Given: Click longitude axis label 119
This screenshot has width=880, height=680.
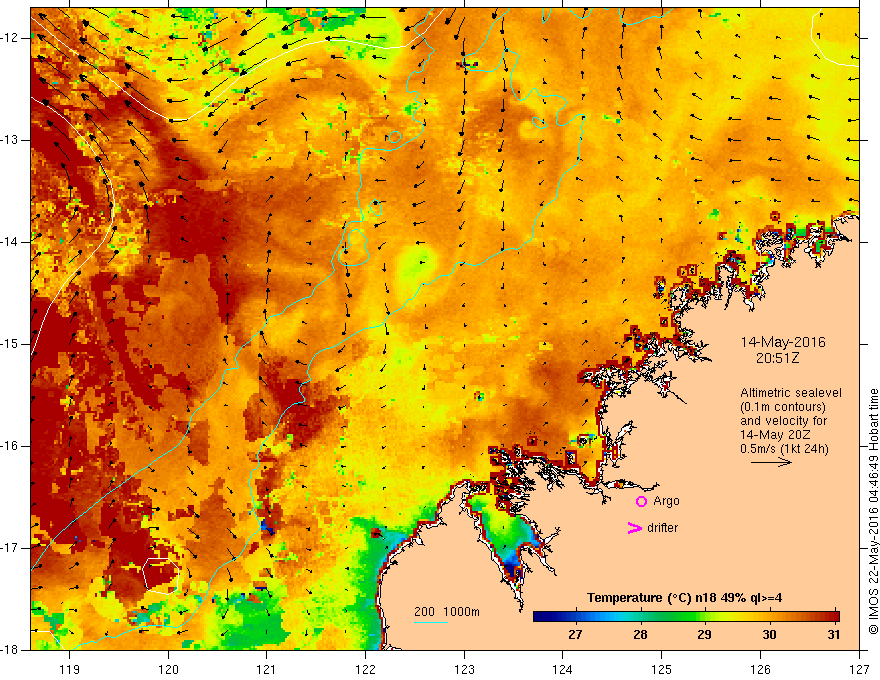Looking at the screenshot, I should 70,669.
